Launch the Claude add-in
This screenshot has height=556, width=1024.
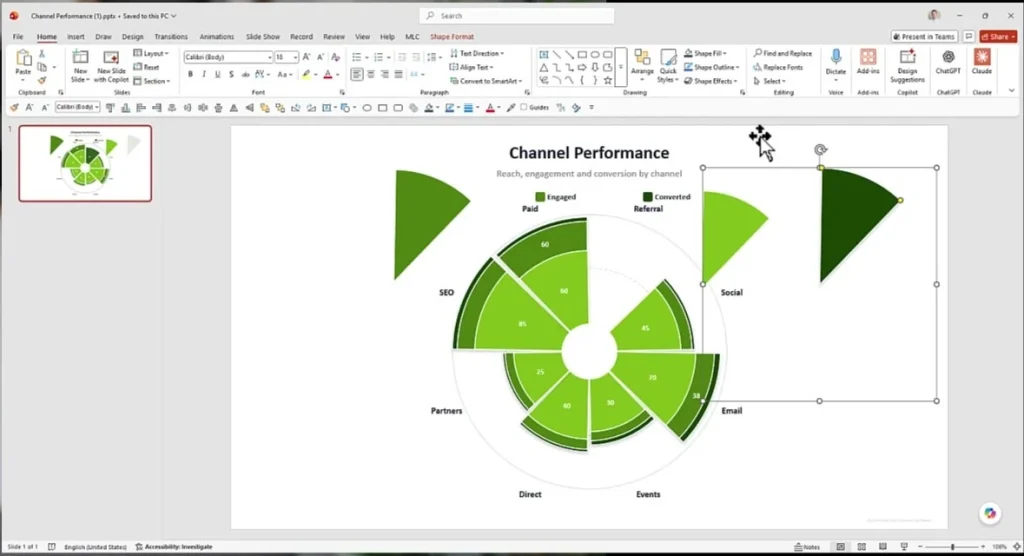(x=982, y=61)
